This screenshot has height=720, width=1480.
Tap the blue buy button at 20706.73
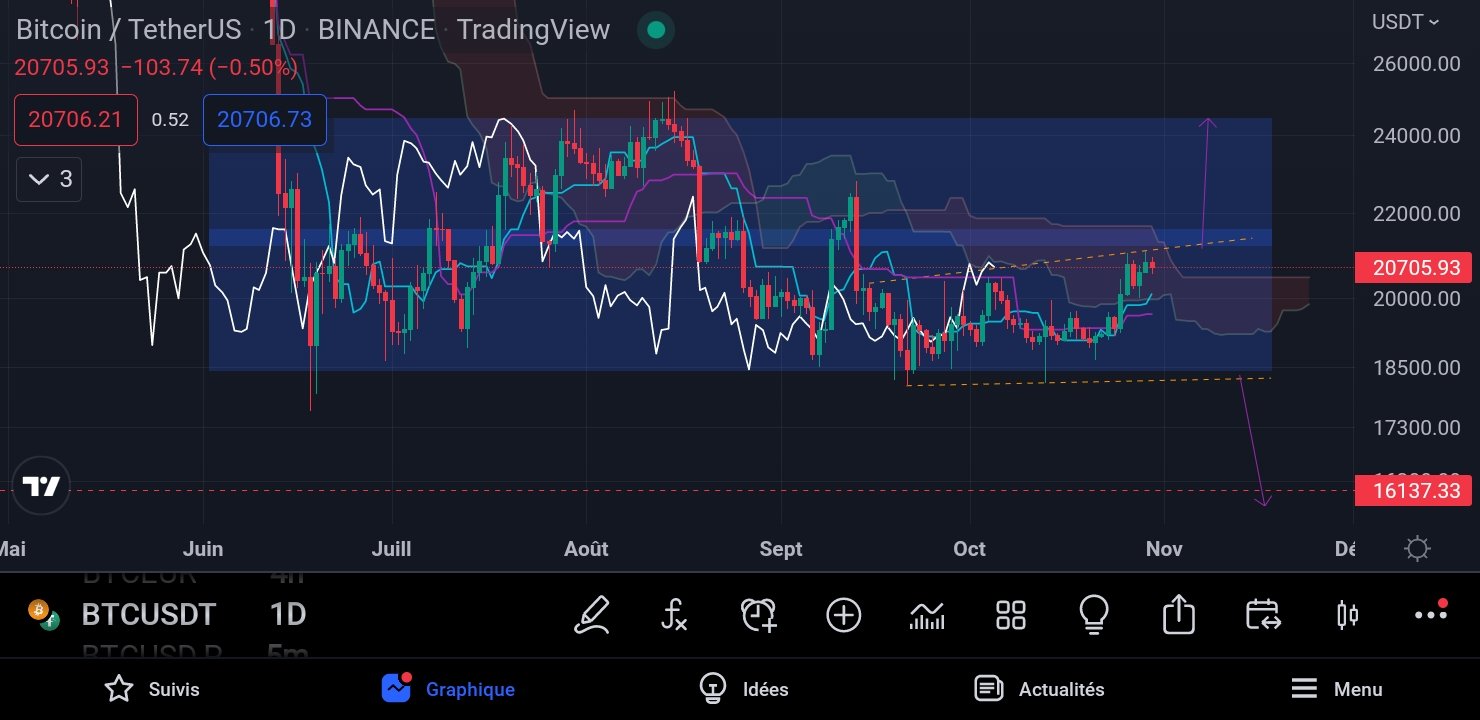click(x=264, y=119)
